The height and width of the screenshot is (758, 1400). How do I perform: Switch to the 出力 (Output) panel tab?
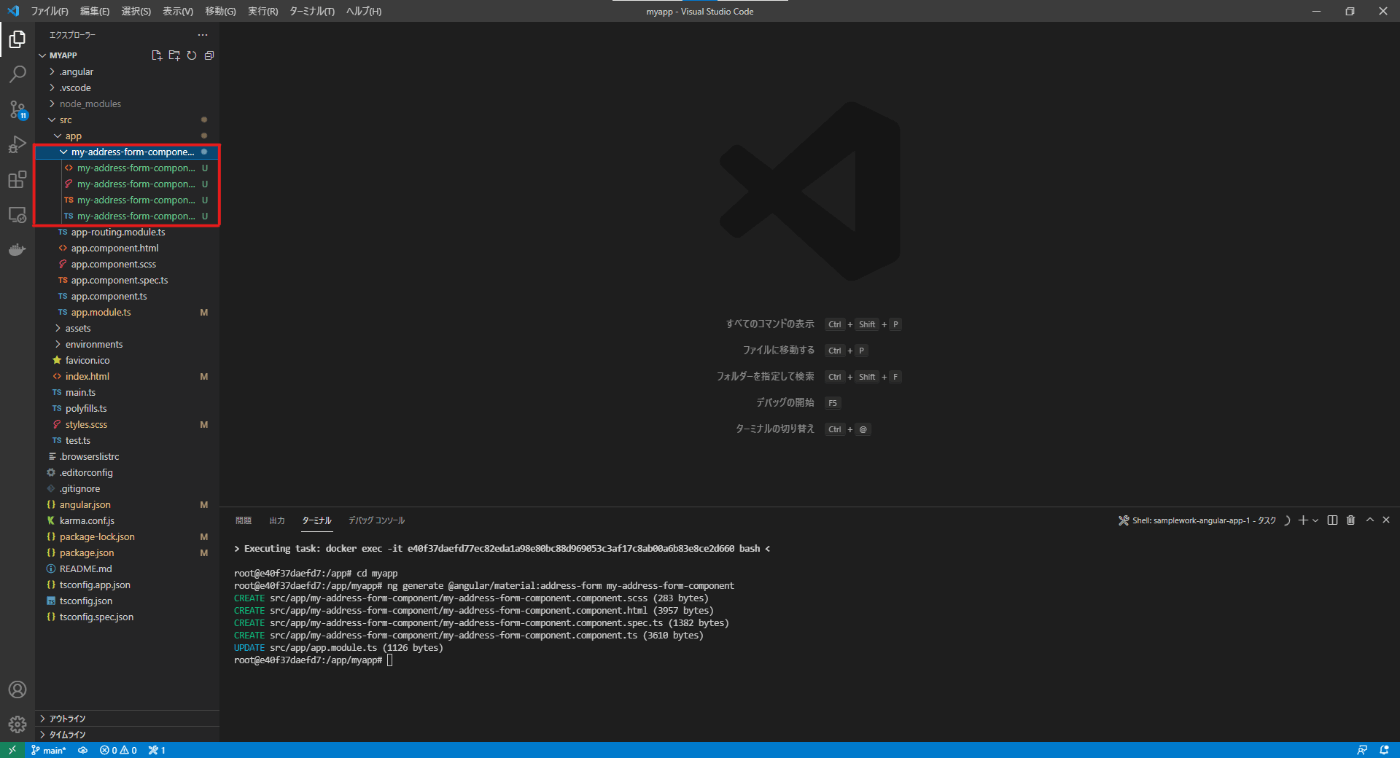tap(277, 521)
